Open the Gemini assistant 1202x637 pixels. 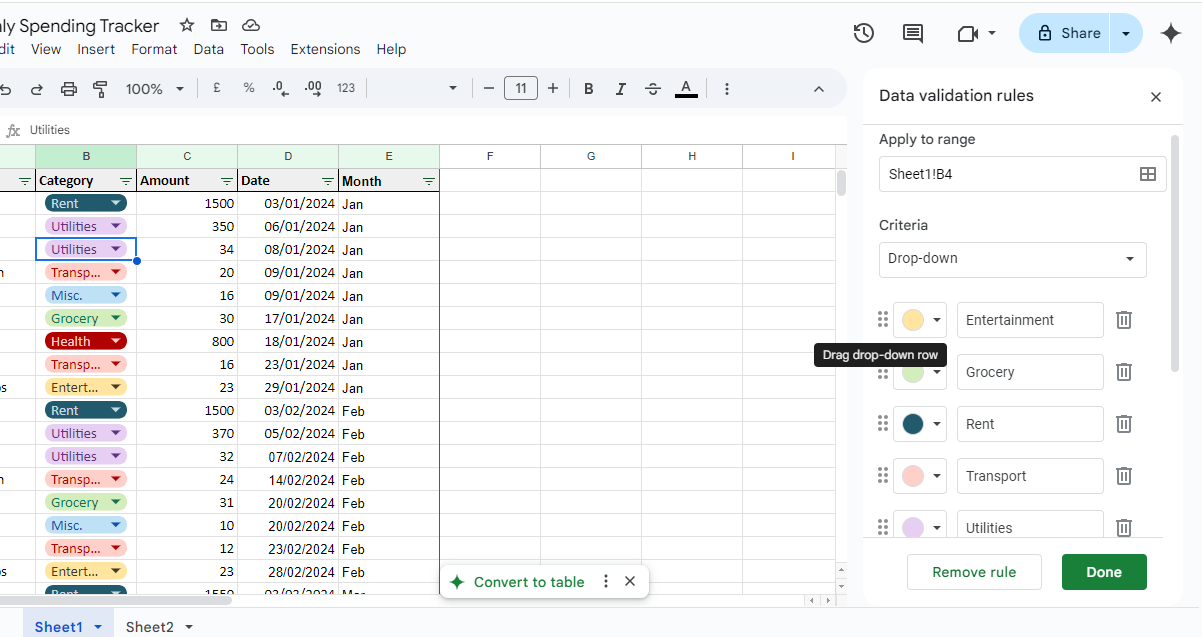(x=1170, y=33)
